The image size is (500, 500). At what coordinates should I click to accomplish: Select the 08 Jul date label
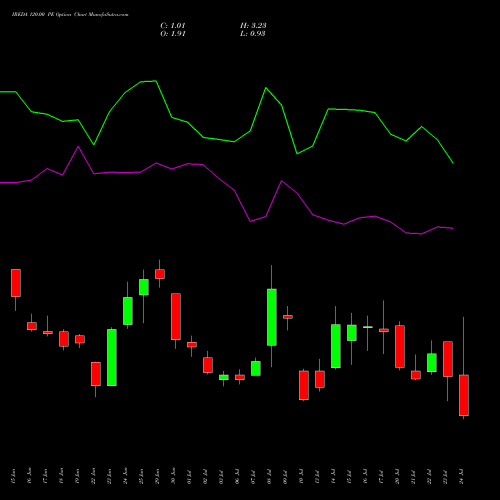click(x=269, y=477)
